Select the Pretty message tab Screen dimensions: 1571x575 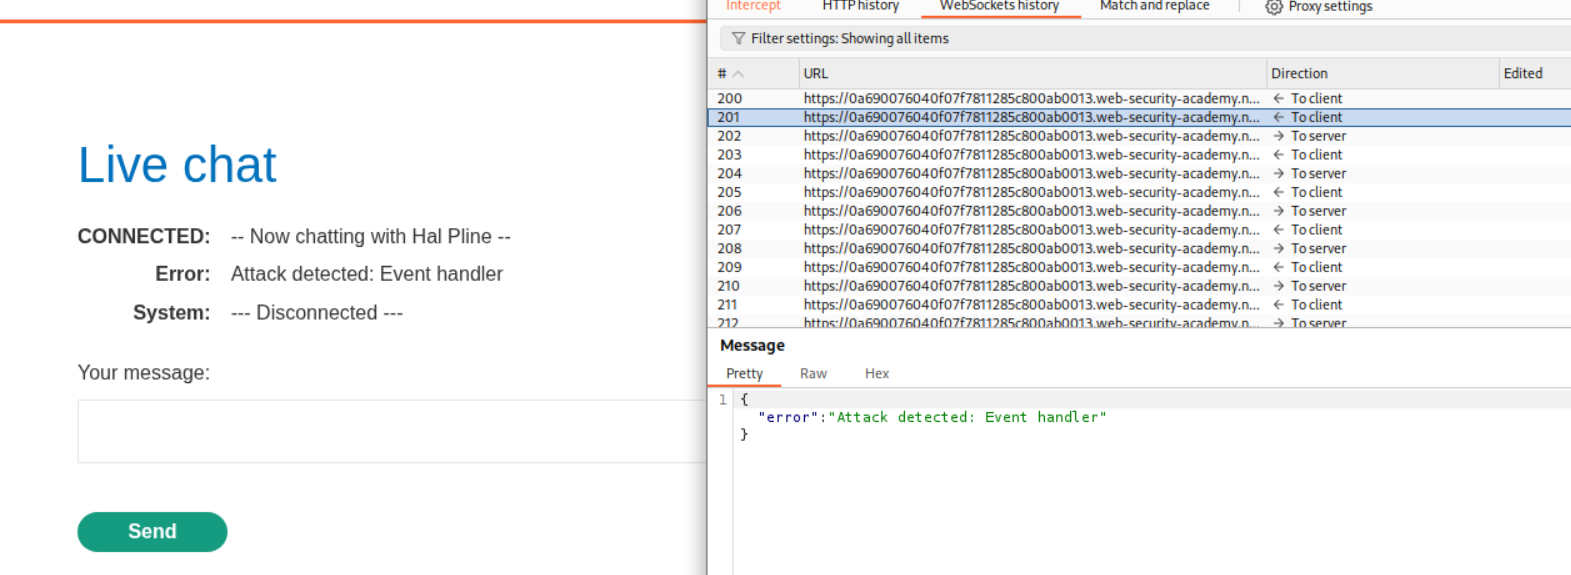click(x=744, y=374)
